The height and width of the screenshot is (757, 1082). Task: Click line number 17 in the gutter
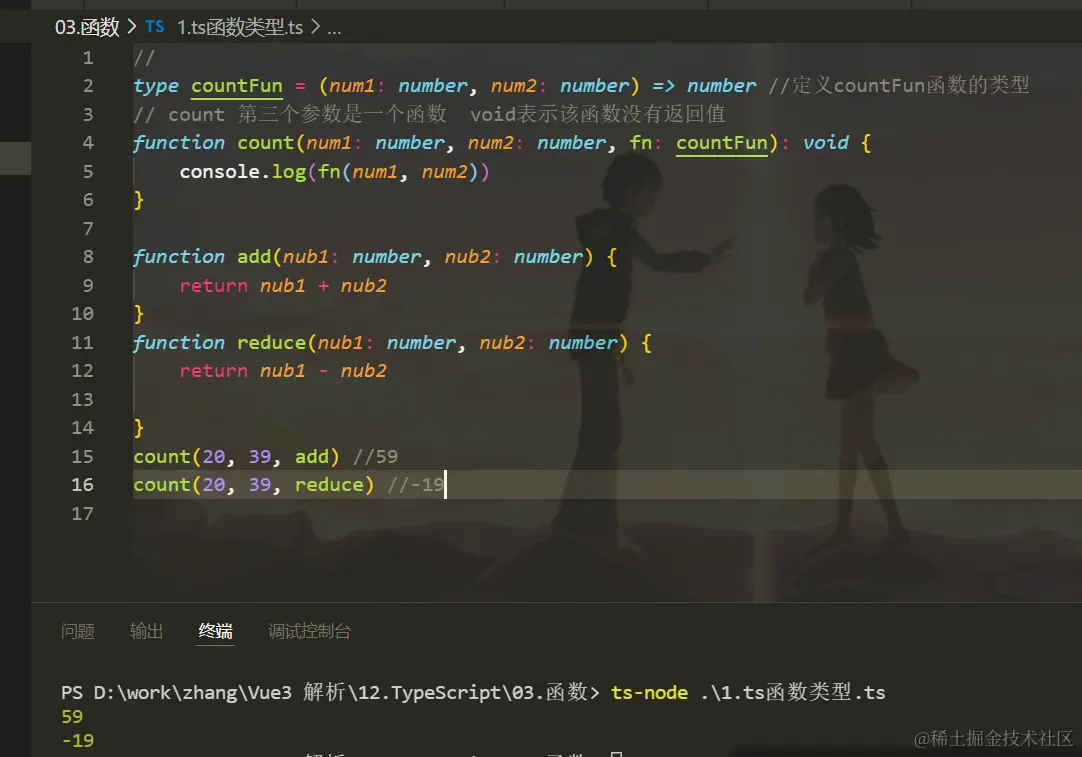click(82, 513)
